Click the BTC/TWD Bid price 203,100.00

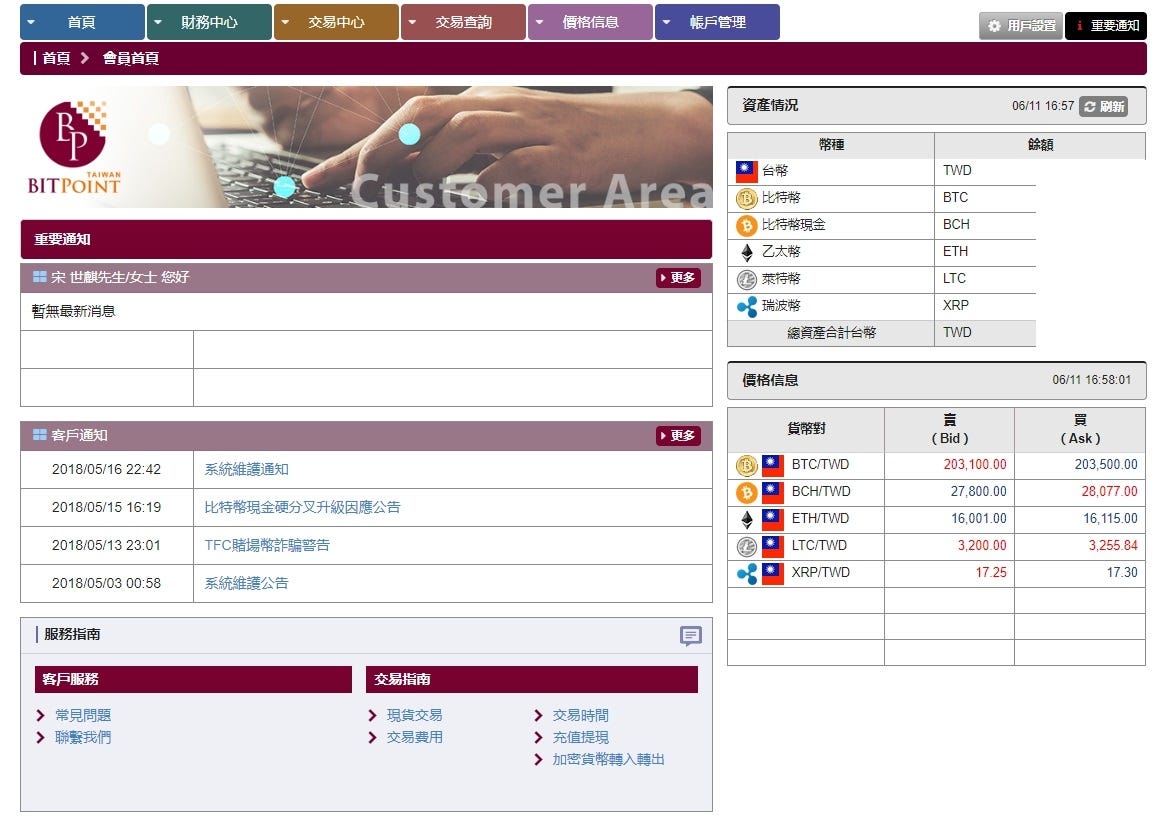click(974, 464)
